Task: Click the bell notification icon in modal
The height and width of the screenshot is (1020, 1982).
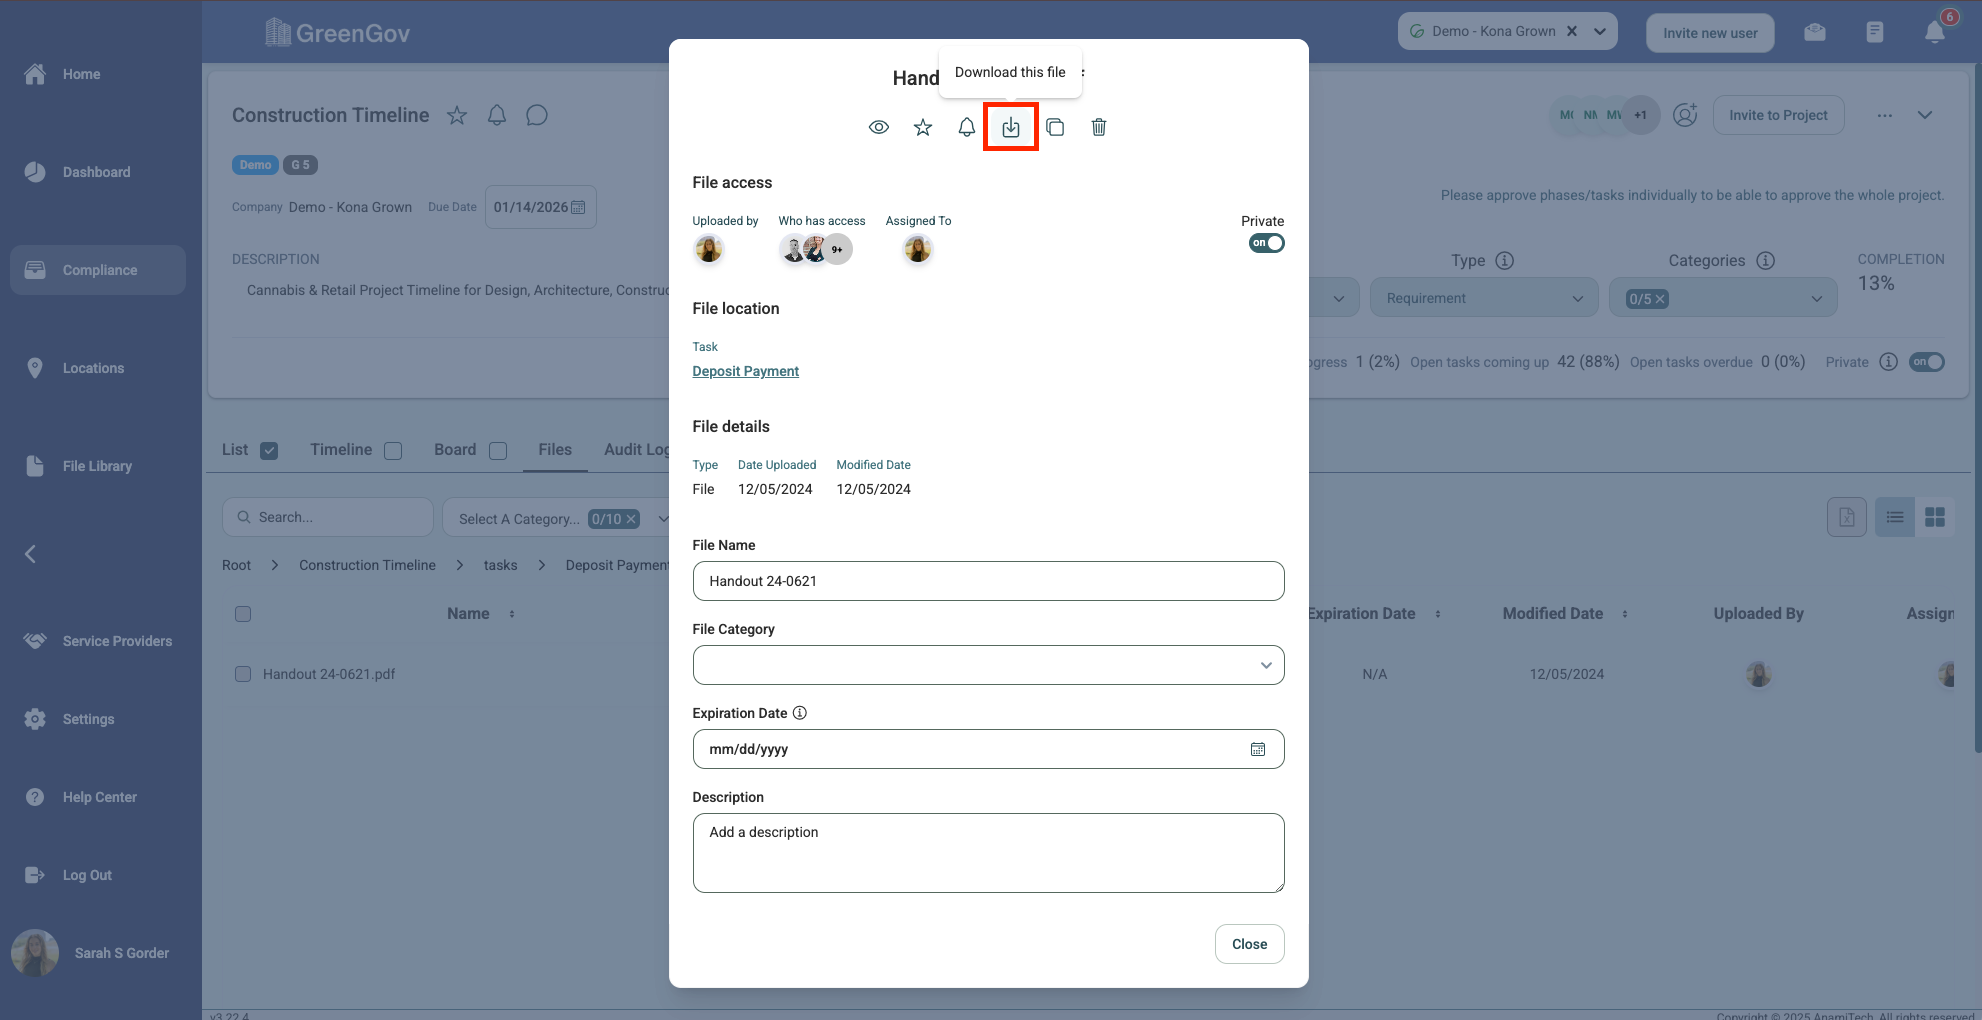Action: point(967,127)
